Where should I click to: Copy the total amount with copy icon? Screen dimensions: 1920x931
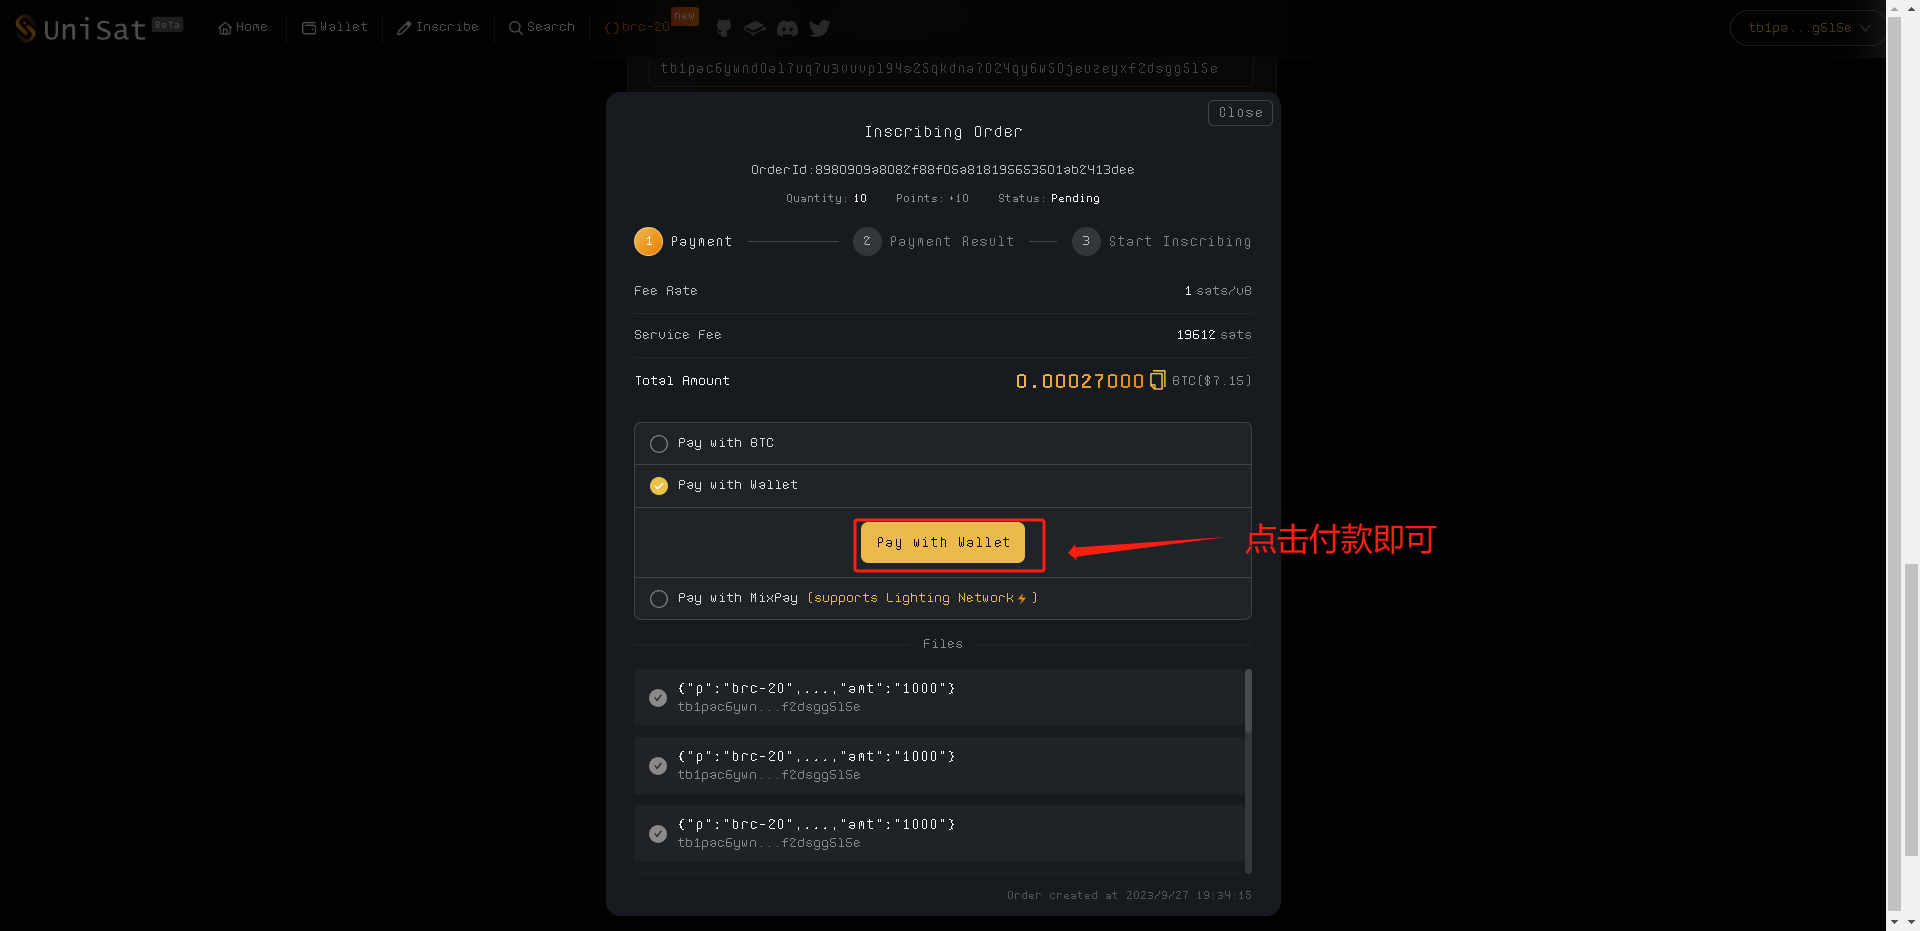pos(1157,380)
